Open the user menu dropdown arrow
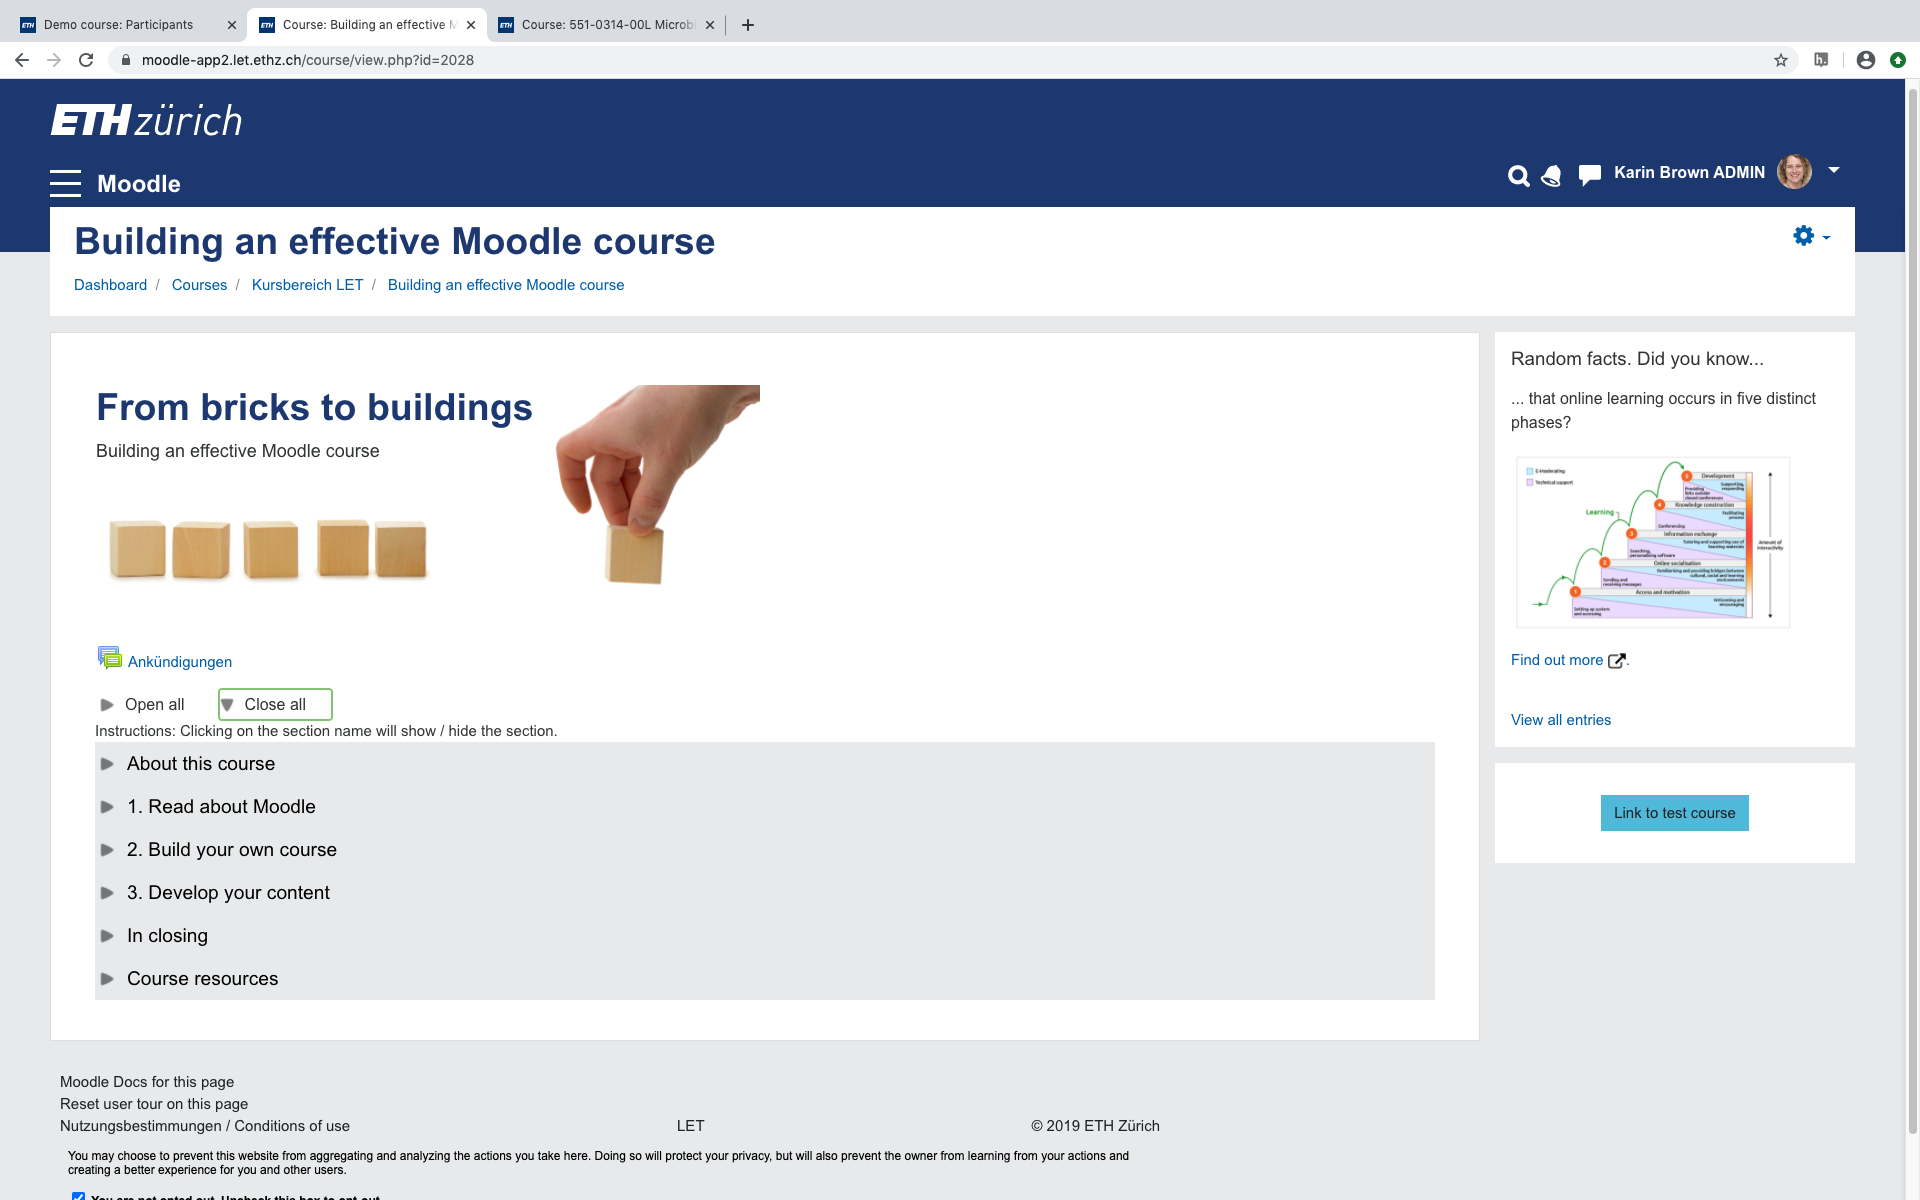 1834,170
